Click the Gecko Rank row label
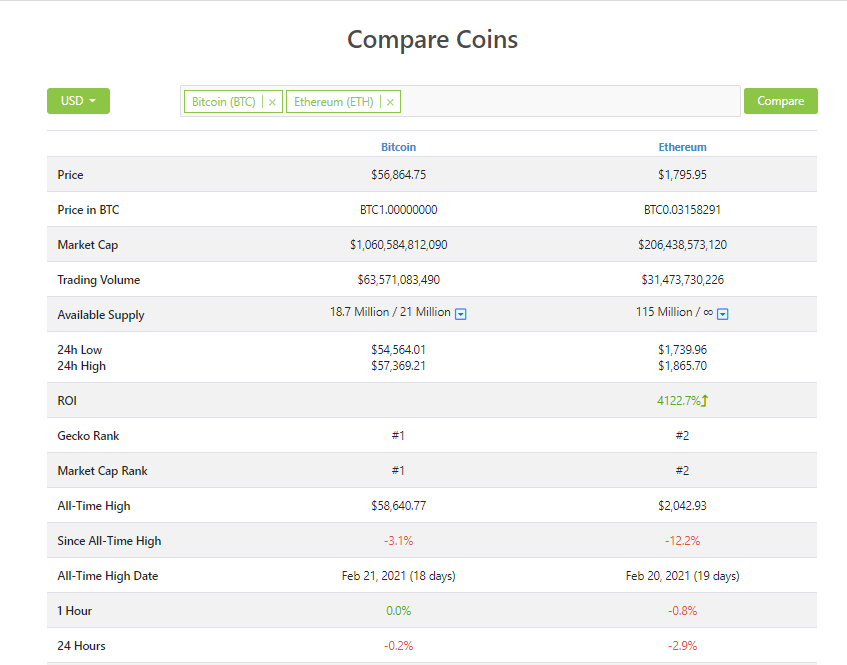 (88, 436)
